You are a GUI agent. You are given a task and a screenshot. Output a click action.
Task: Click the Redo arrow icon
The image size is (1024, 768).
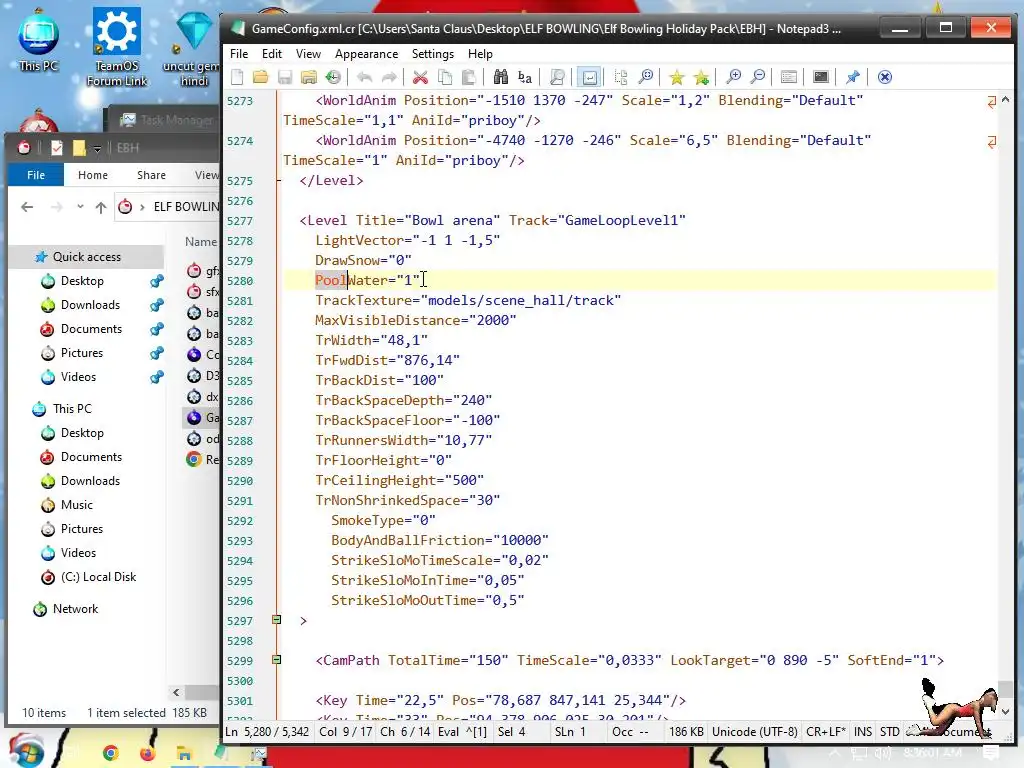pyautogui.click(x=389, y=77)
